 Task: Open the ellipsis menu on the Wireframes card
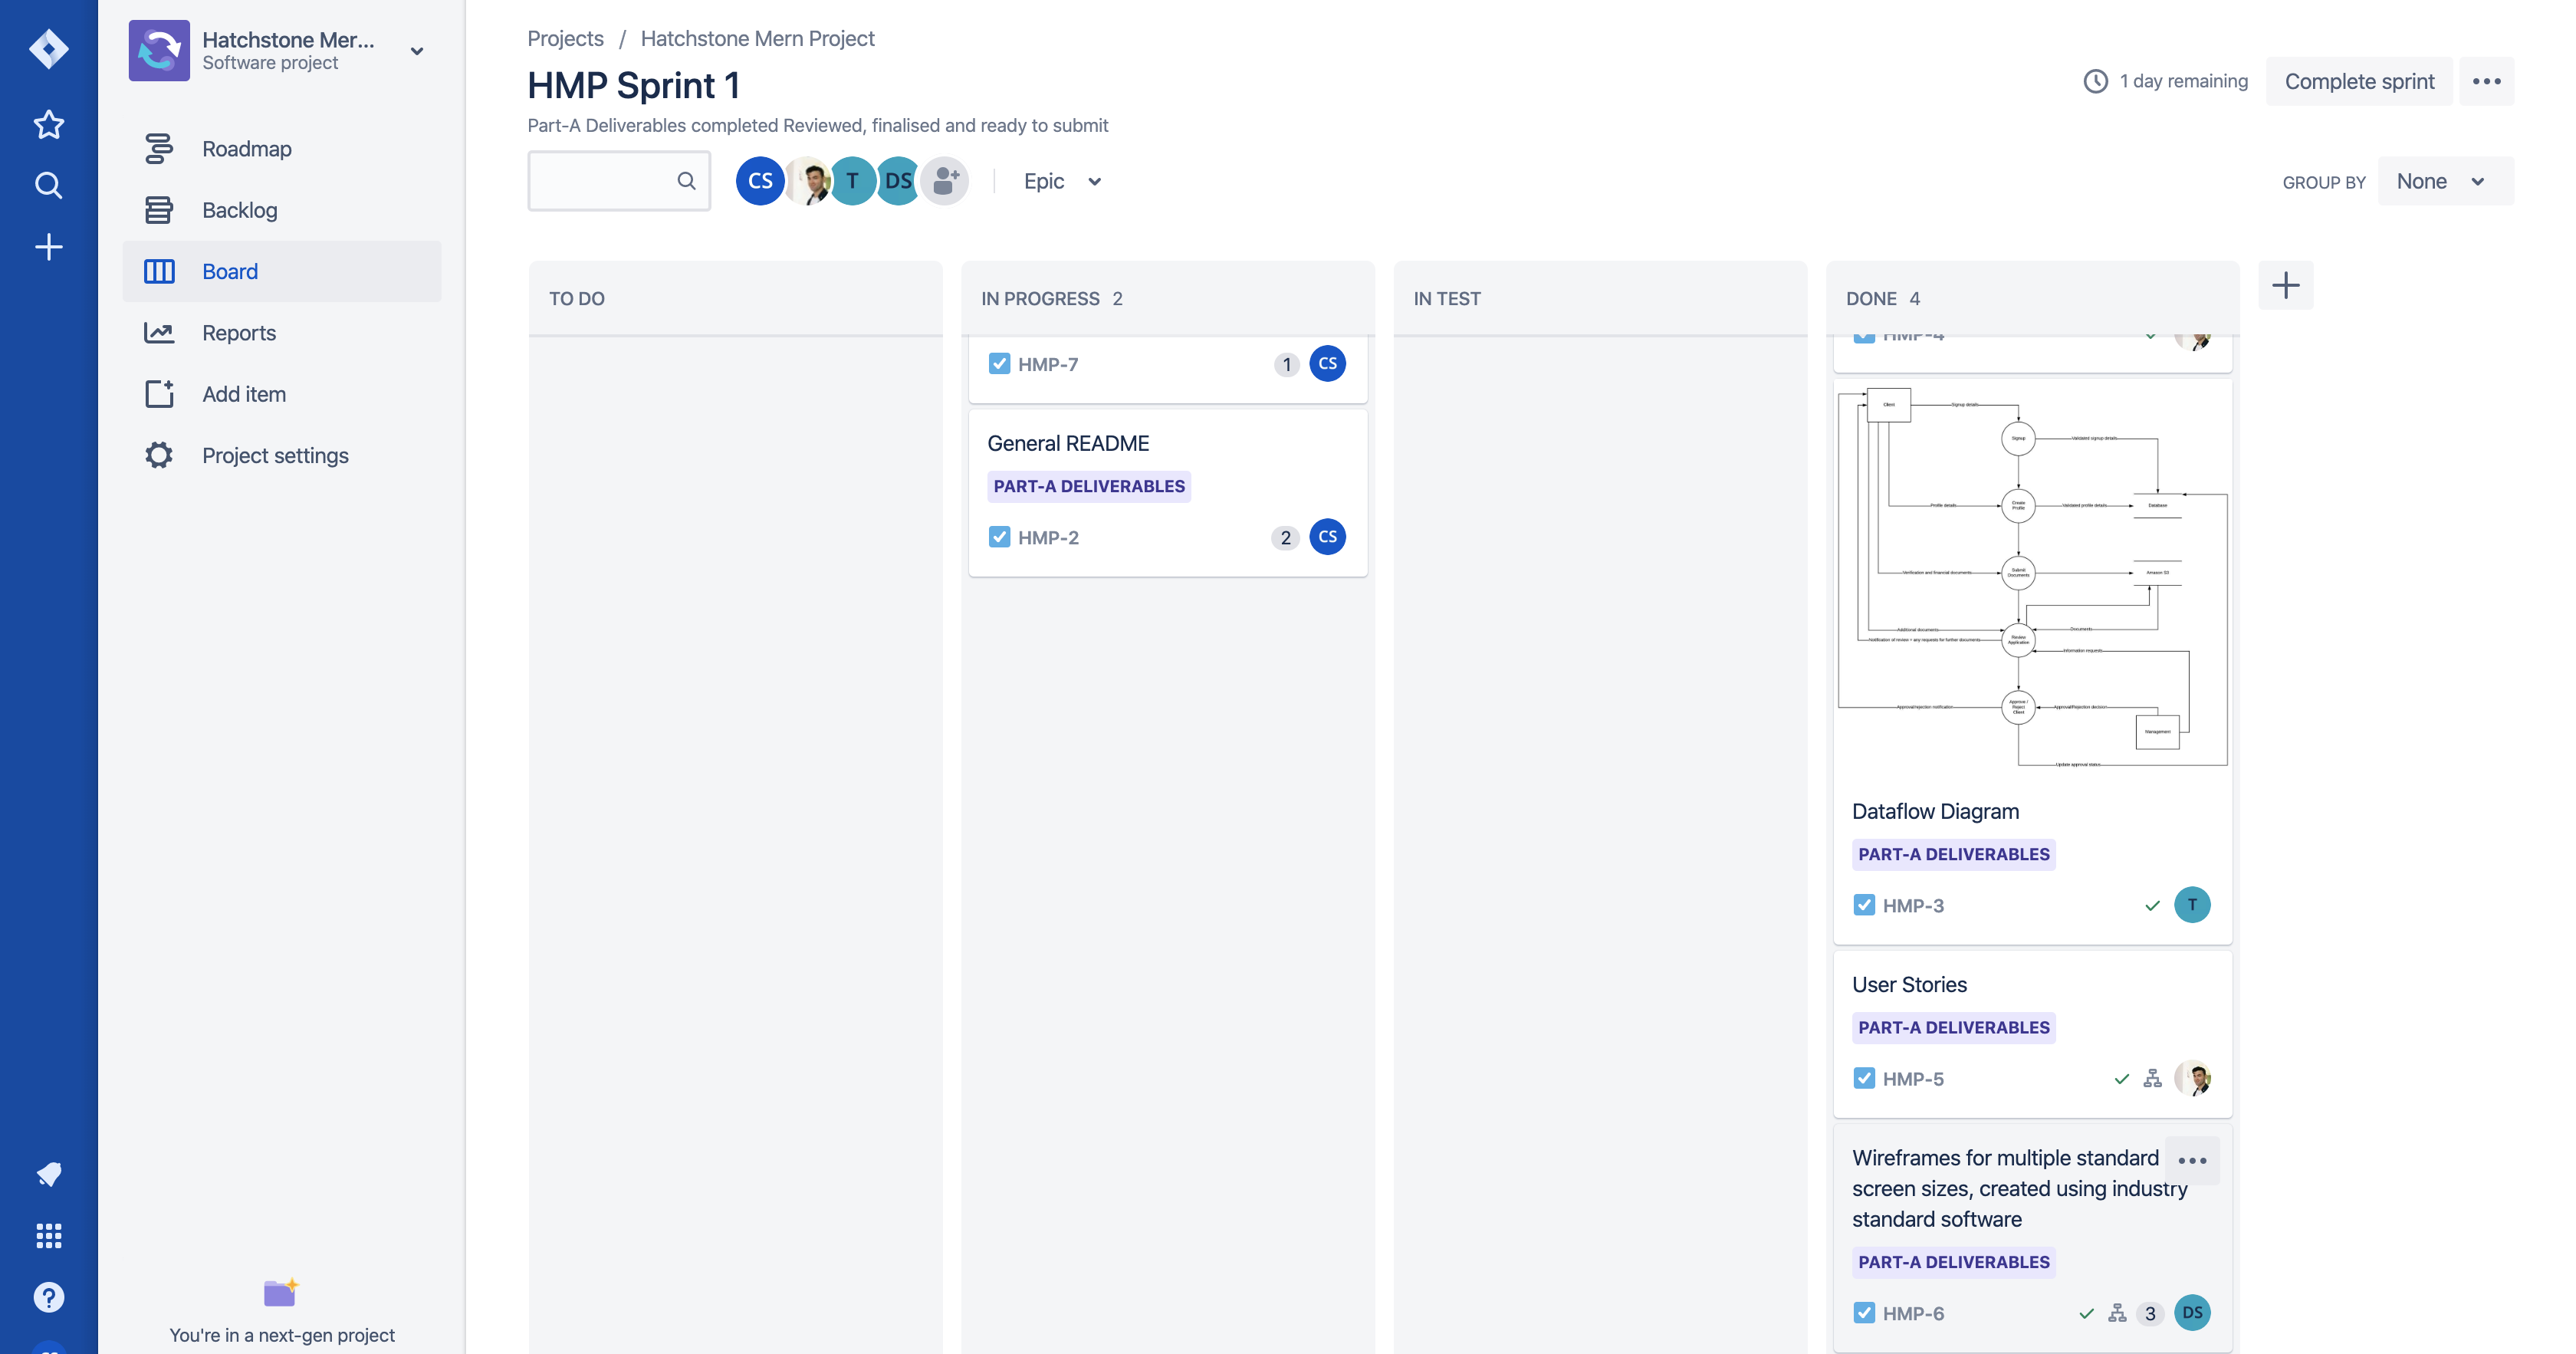click(x=2193, y=1160)
